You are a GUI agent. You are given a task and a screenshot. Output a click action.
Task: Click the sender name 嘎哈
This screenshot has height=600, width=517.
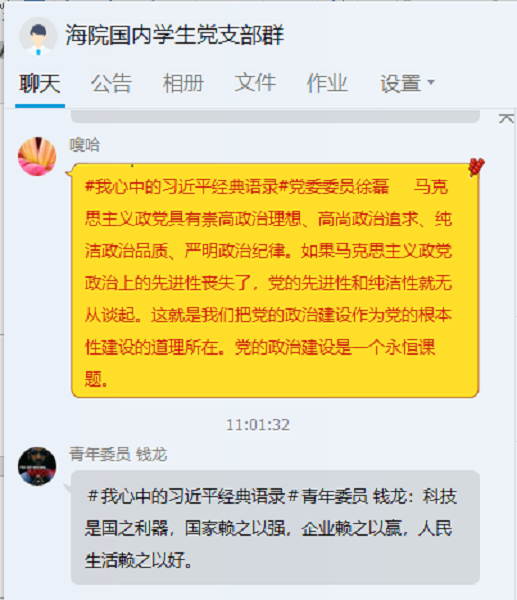pyautogui.click(x=85, y=145)
